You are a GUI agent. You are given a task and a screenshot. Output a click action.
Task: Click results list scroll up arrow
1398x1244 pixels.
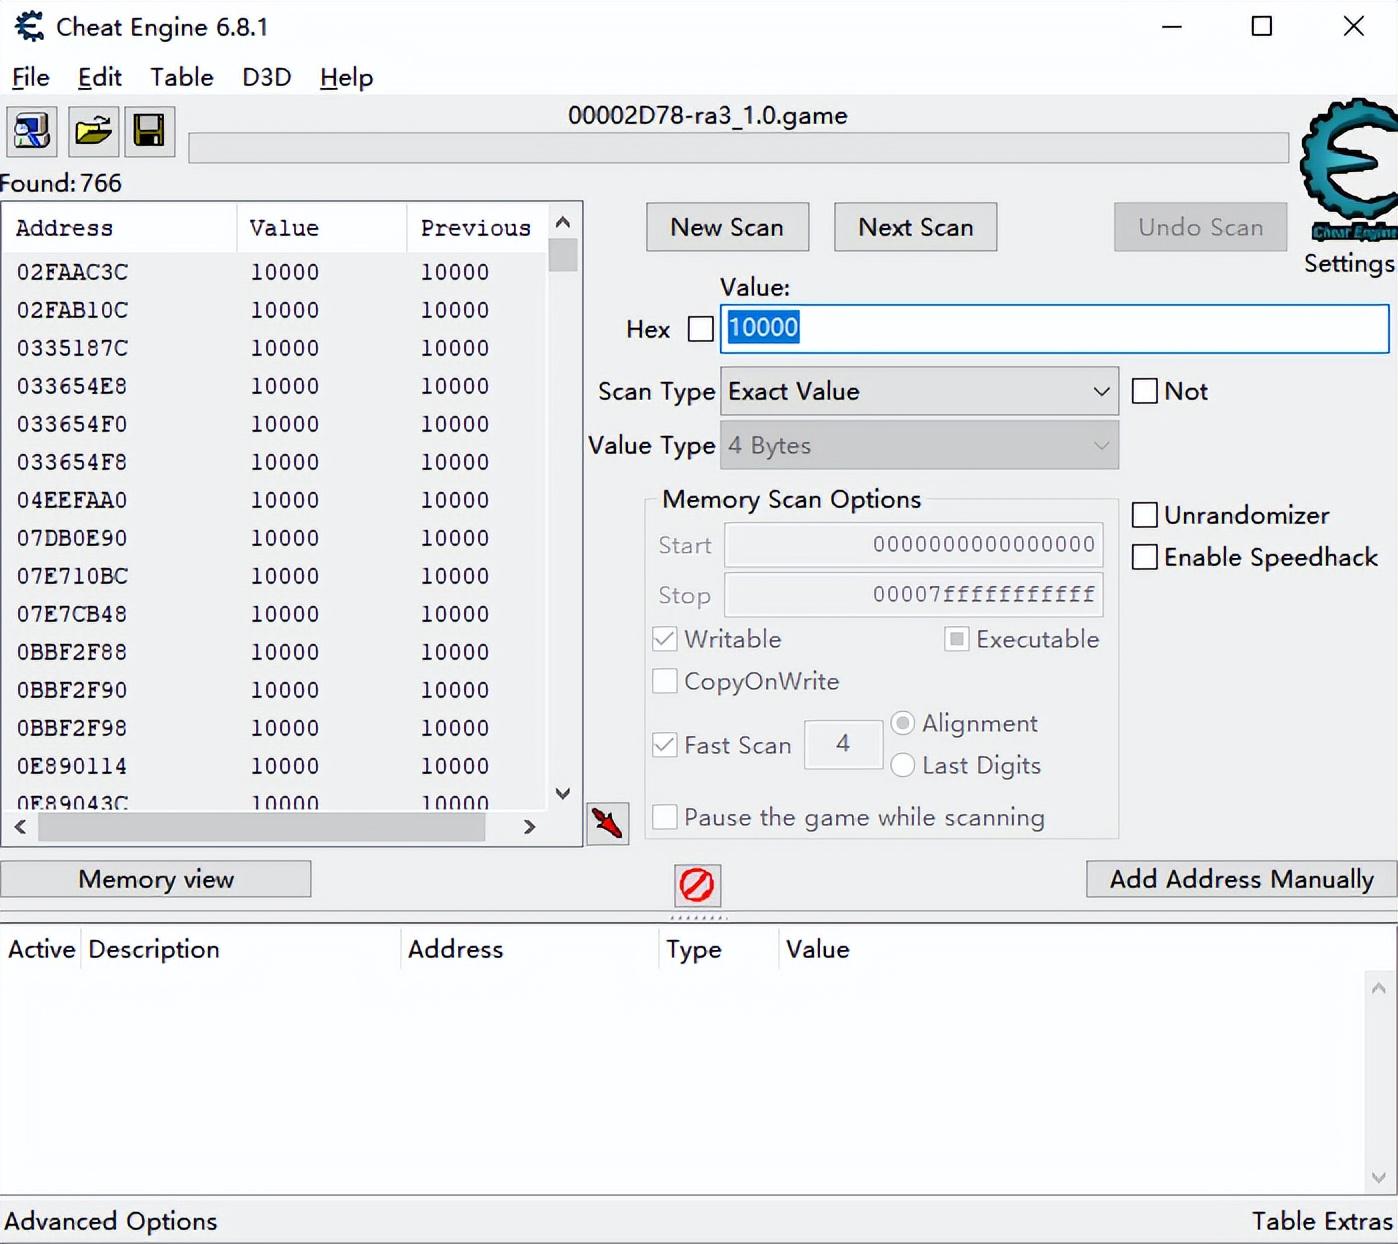click(563, 222)
